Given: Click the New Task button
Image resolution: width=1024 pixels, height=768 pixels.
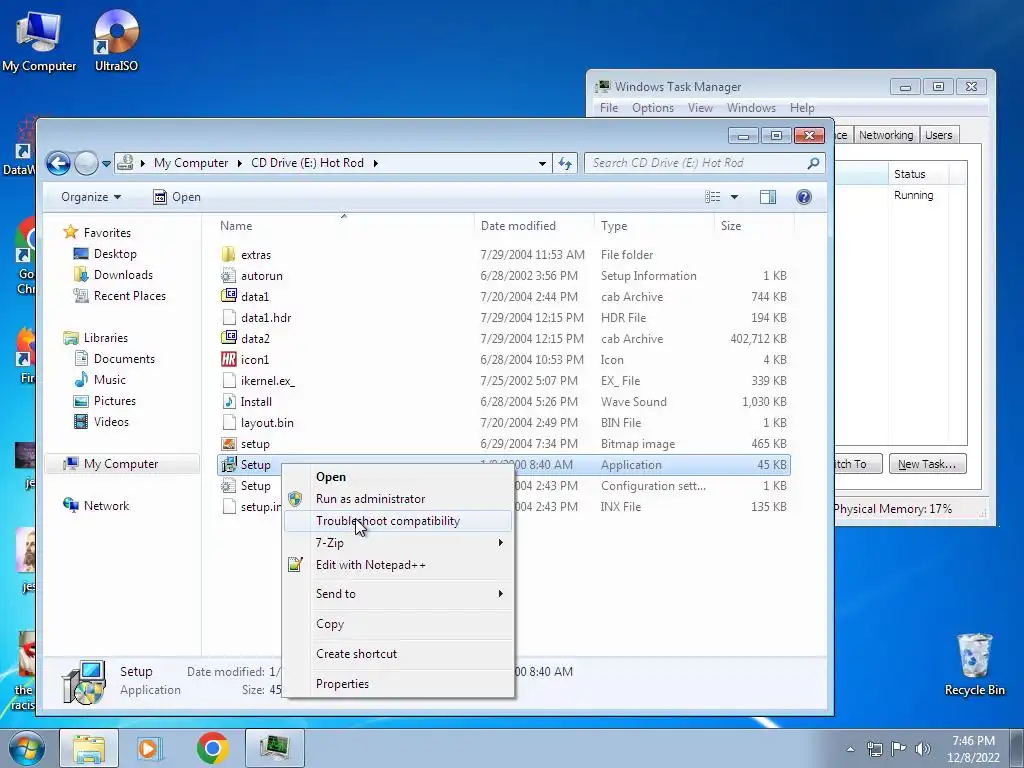Looking at the screenshot, I should tap(927, 464).
